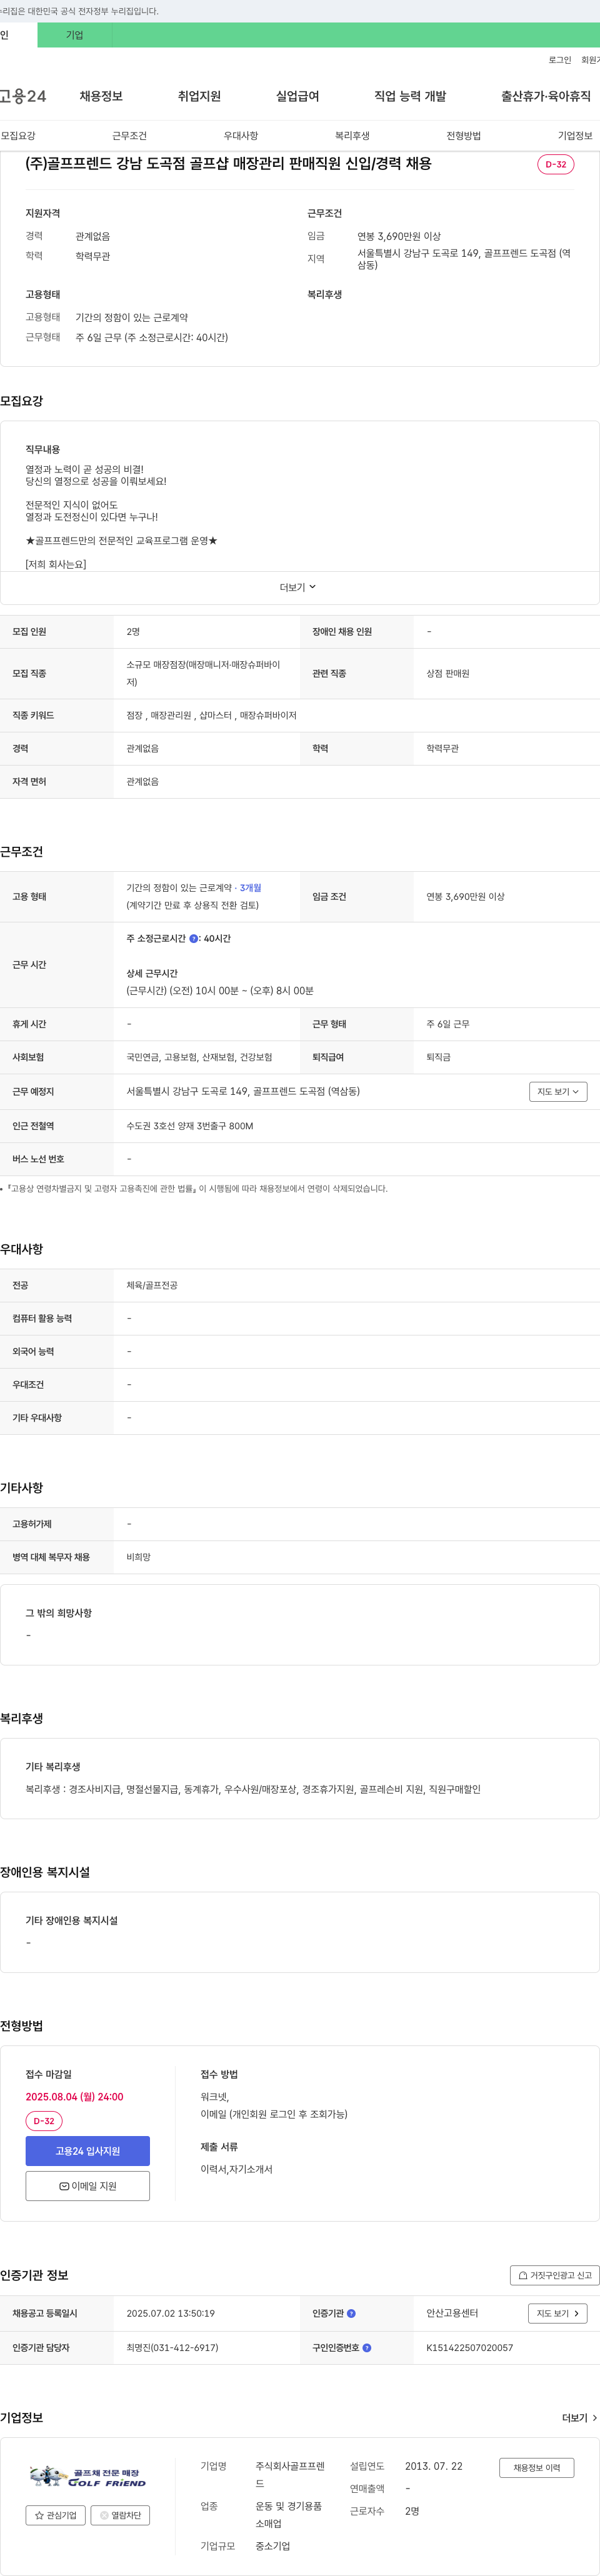This screenshot has height=2576, width=600.
Task: Click major value 체육/골프전공
Action: coord(152,1285)
